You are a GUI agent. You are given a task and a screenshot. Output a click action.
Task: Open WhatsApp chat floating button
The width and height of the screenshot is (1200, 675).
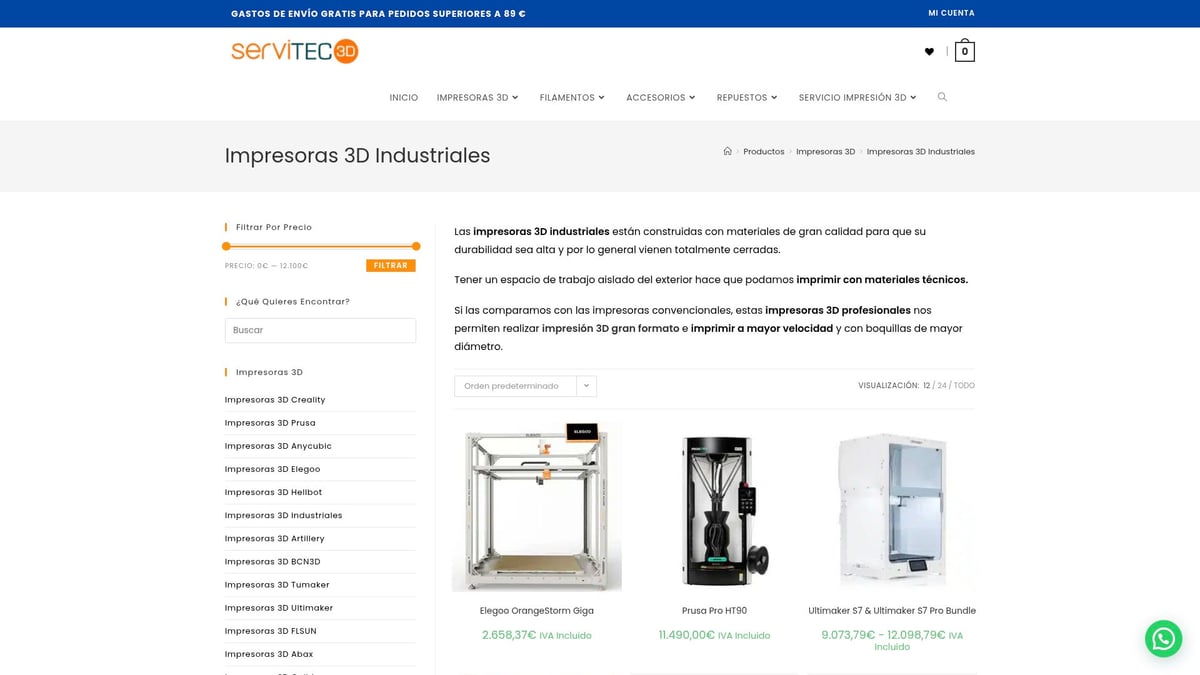tap(1163, 638)
